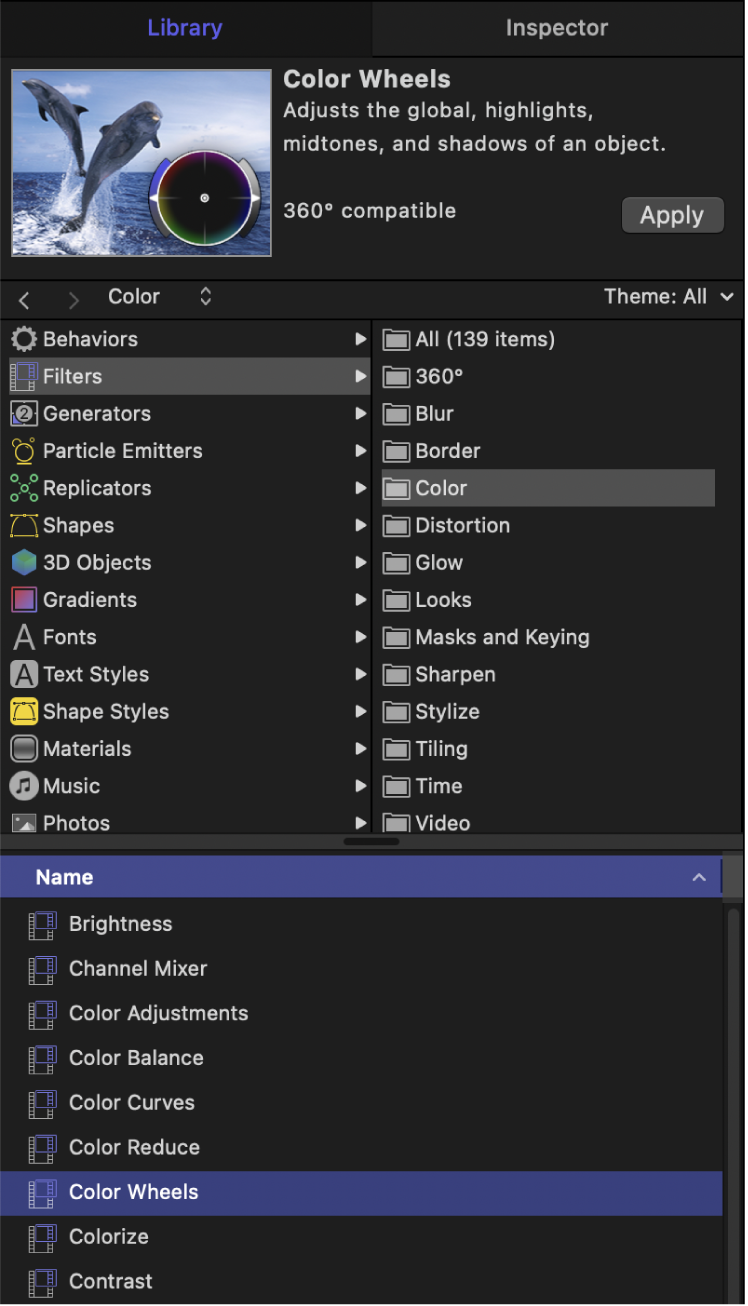Click the 3D Objects cube icon
This screenshot has width=748, height=1306.
coord(23,562)
